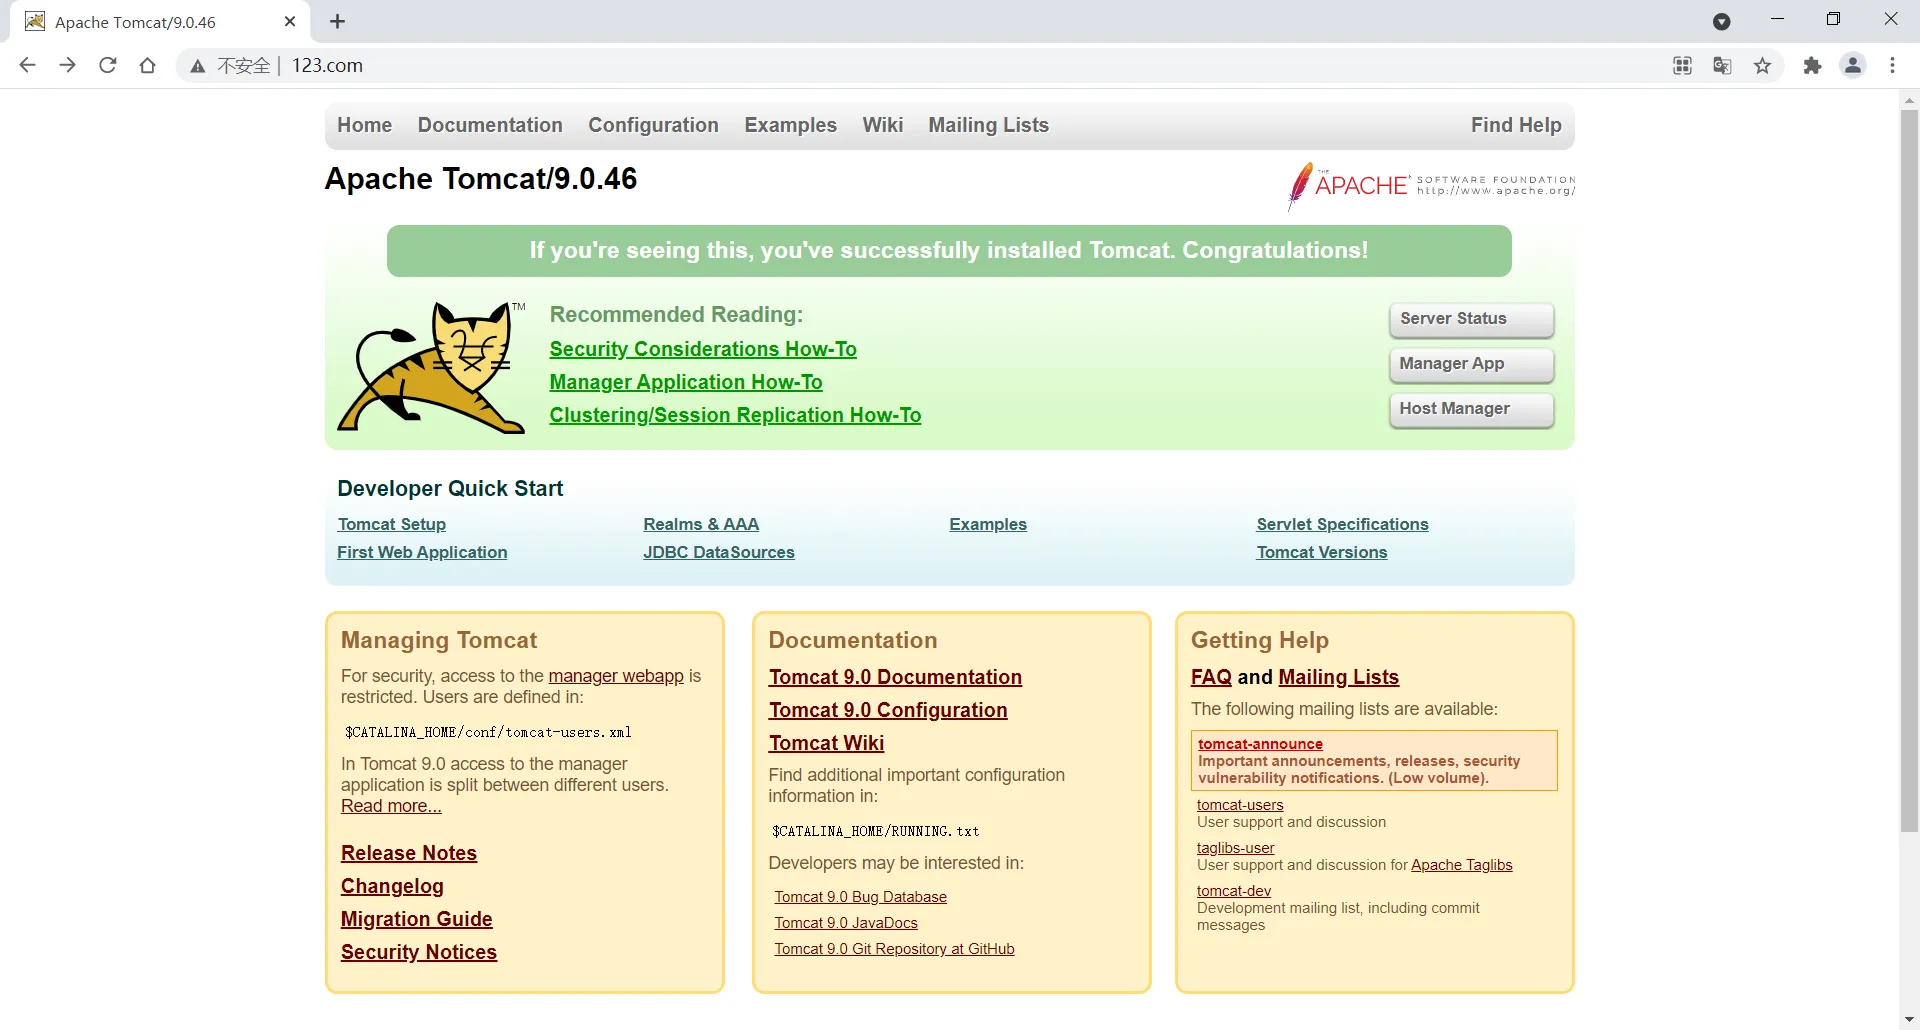Select Mailing Lists in the navigation bar

click(x=988, y=125)
